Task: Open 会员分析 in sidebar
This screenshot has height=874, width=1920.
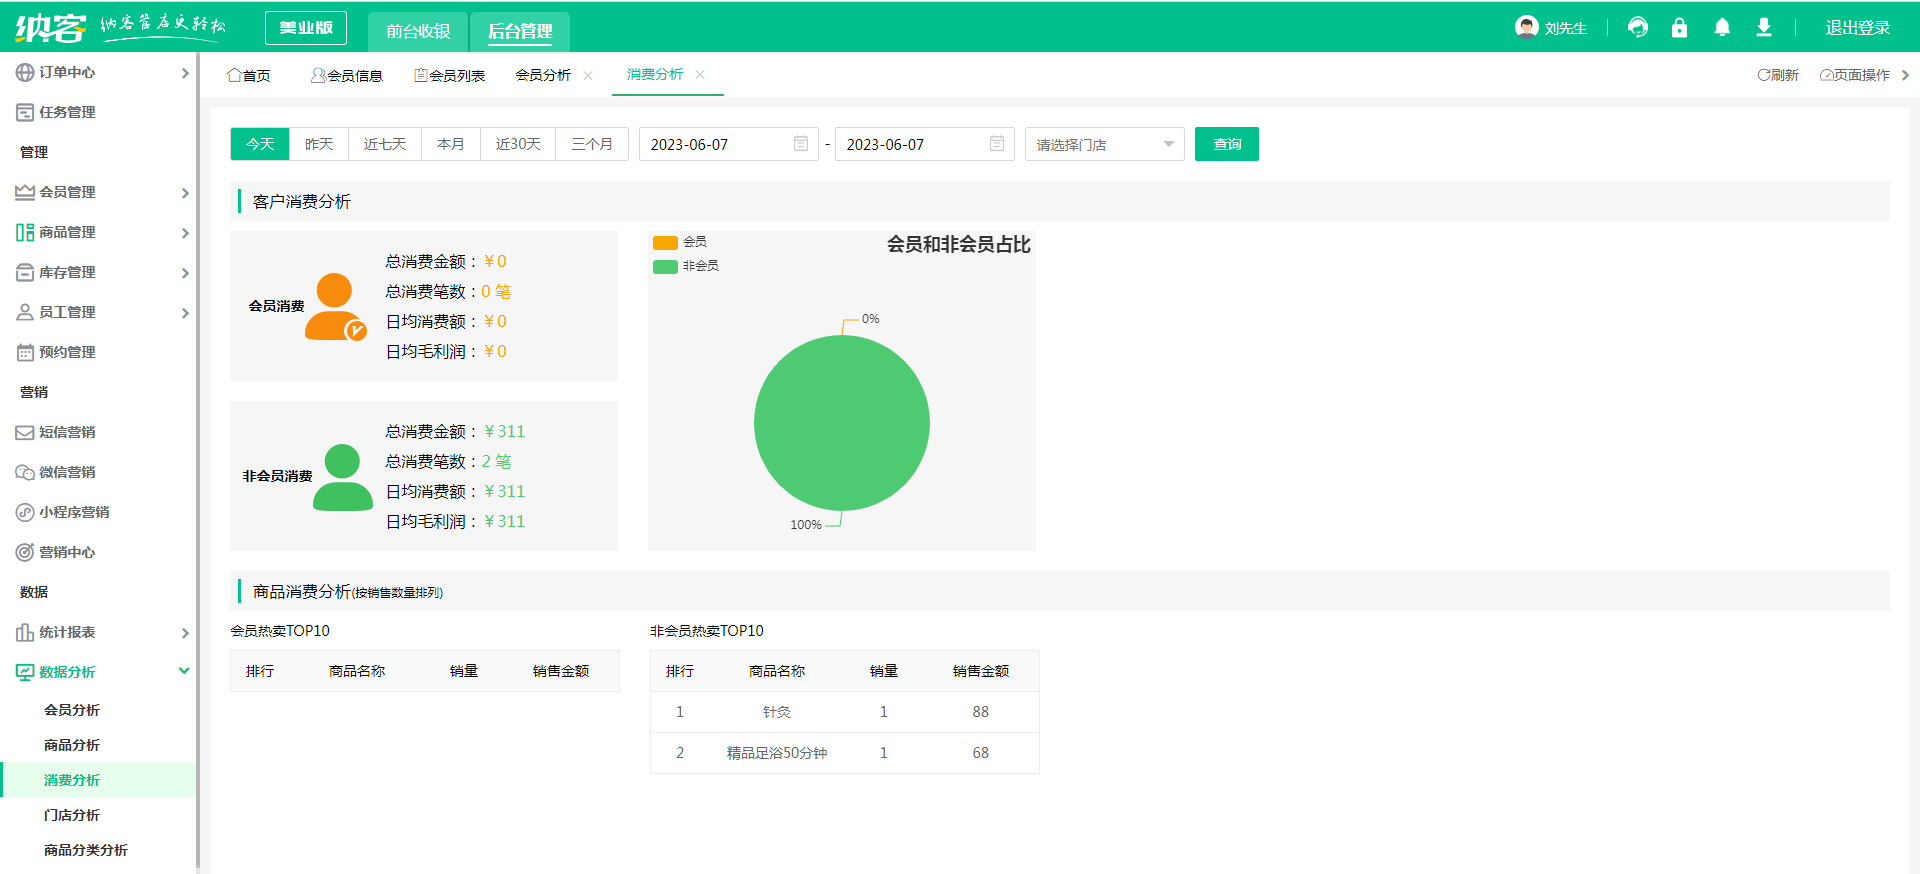Action: [x=72, y=710]
